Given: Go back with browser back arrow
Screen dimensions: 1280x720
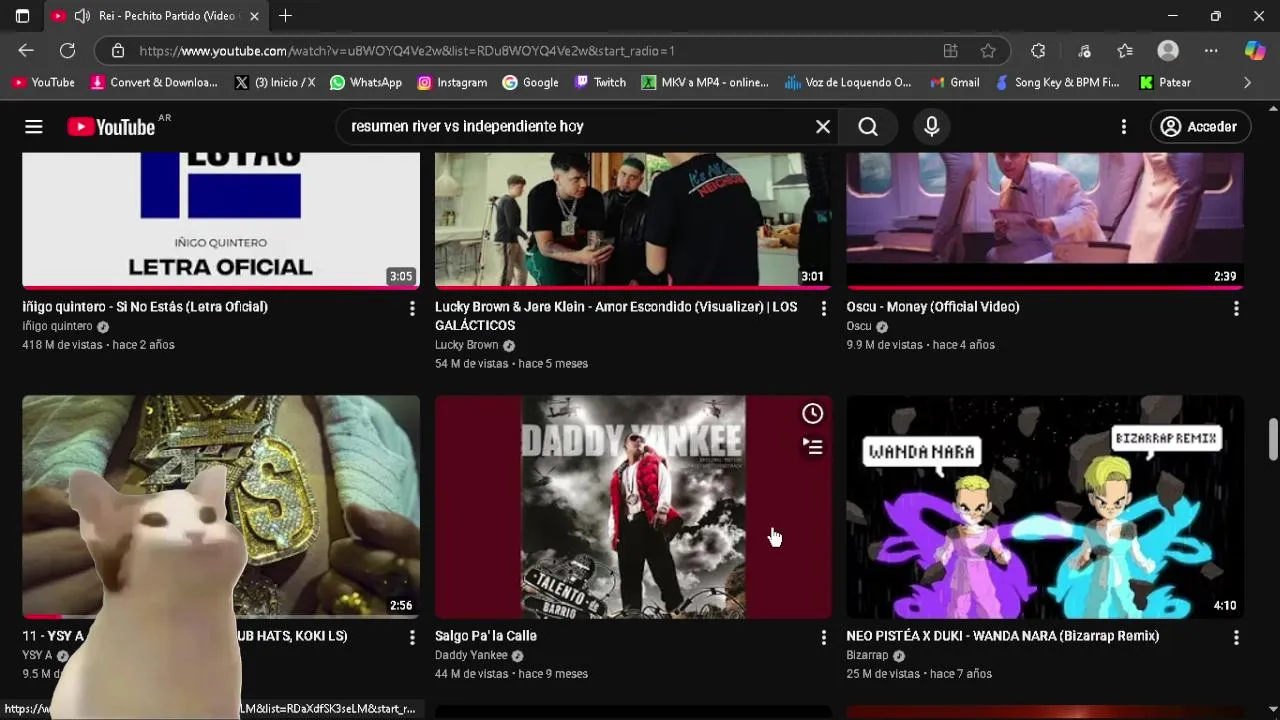Looking at the screenshot, I should [x=26, y=51].
